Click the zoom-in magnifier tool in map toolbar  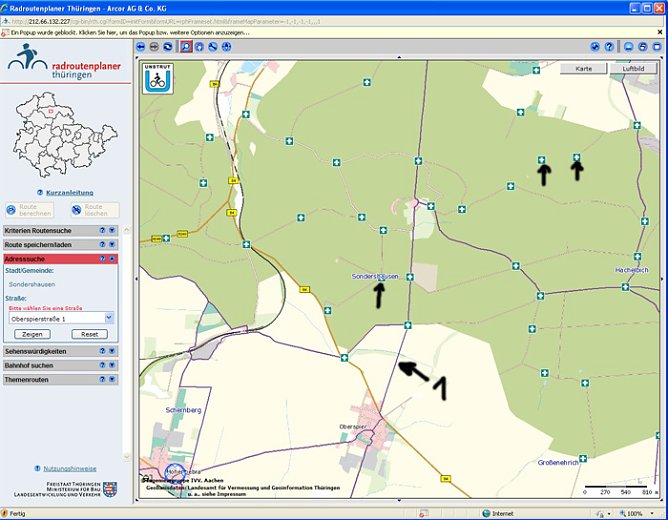click(186, 46)
